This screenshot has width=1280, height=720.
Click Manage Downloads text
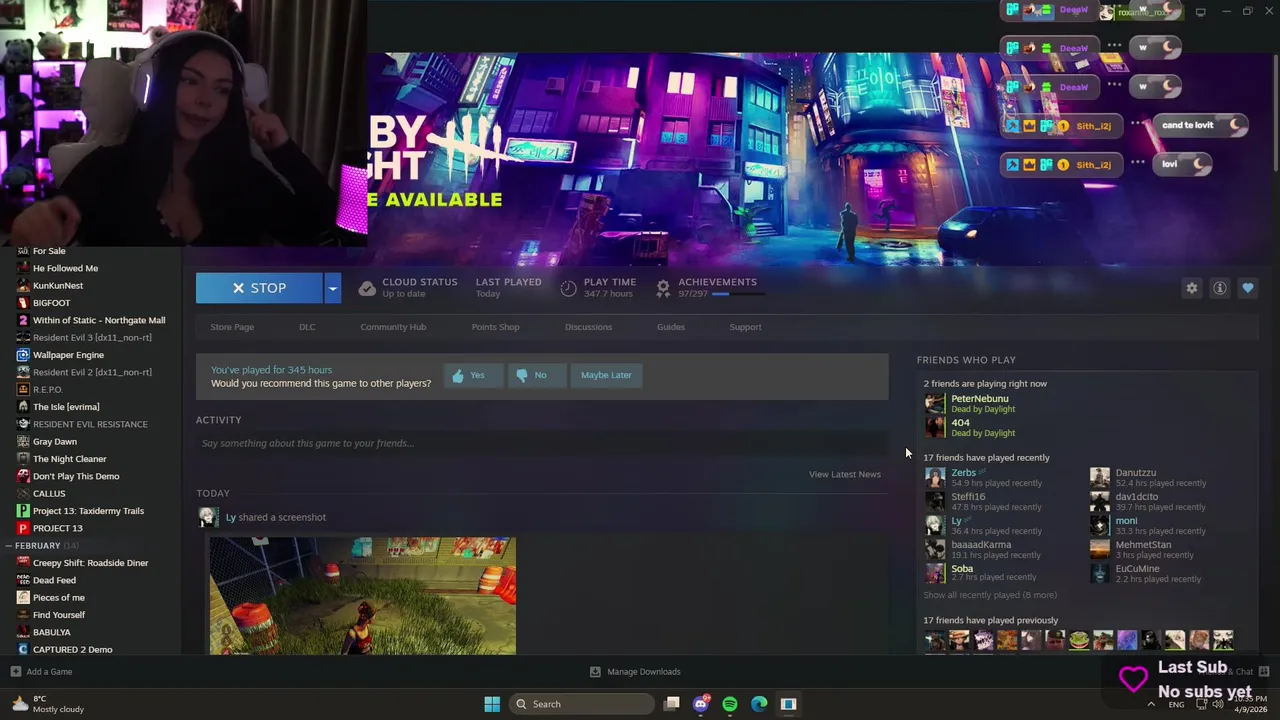644,672
